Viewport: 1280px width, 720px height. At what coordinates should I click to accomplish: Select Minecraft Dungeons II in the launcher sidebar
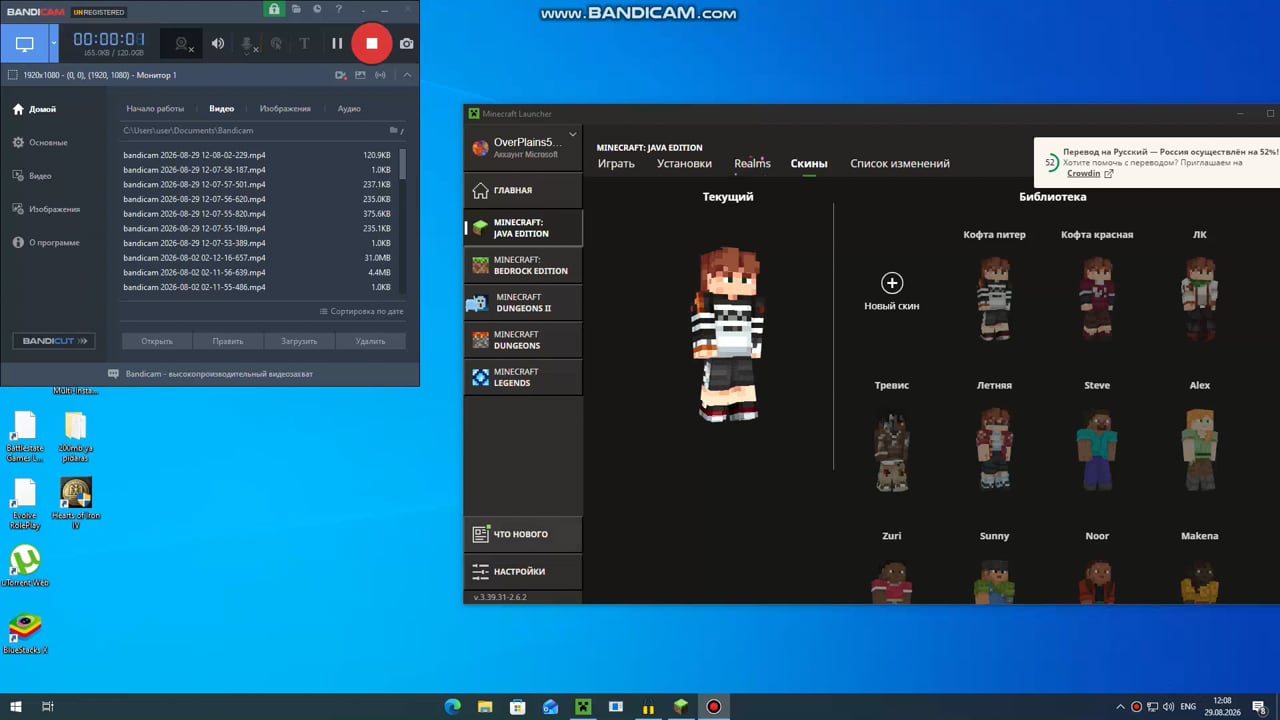tap(523, 303)
